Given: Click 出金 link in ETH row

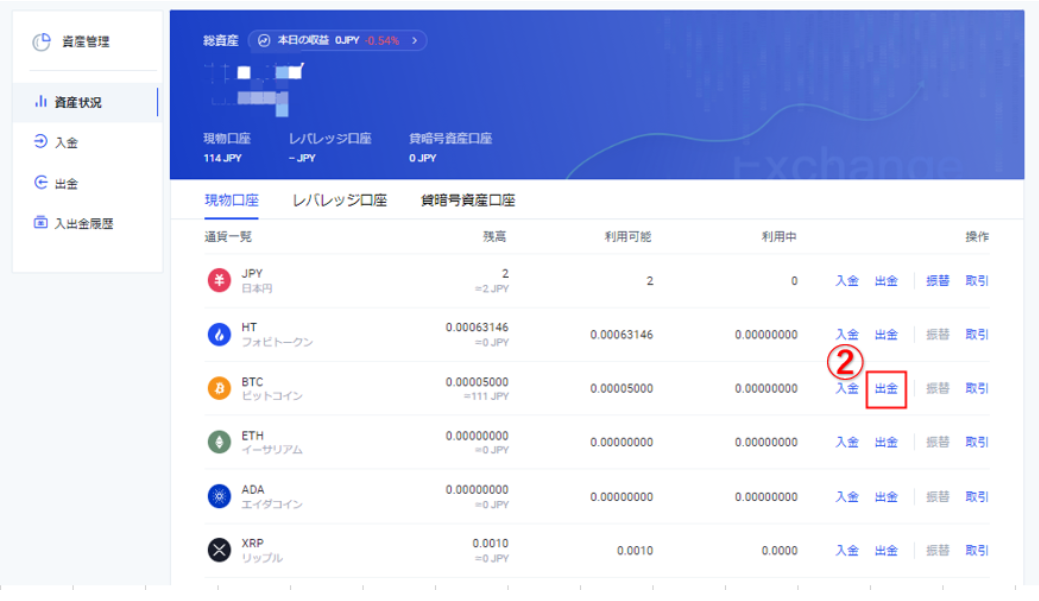Looking at the screenshot, I should point(886,442).
